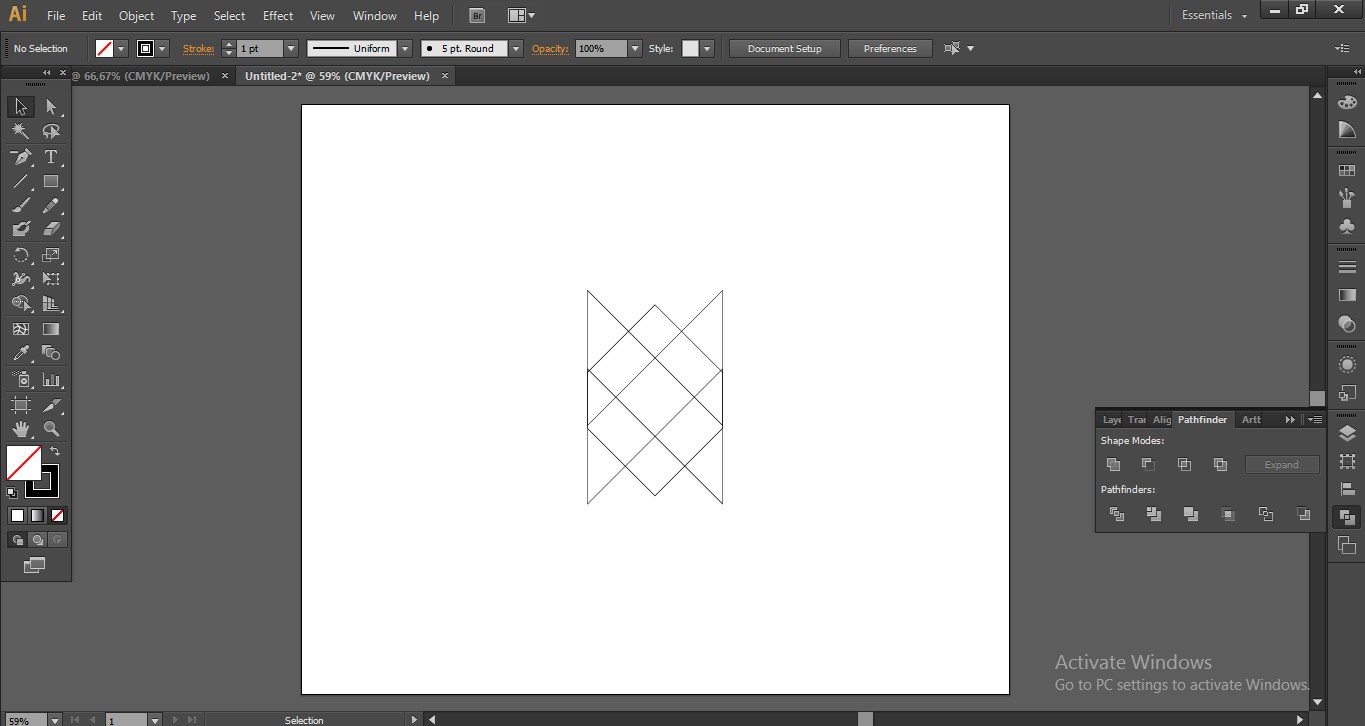1365x726 pixels.
Task: Choose the Magic Wand tool
Action: (20, 132)
